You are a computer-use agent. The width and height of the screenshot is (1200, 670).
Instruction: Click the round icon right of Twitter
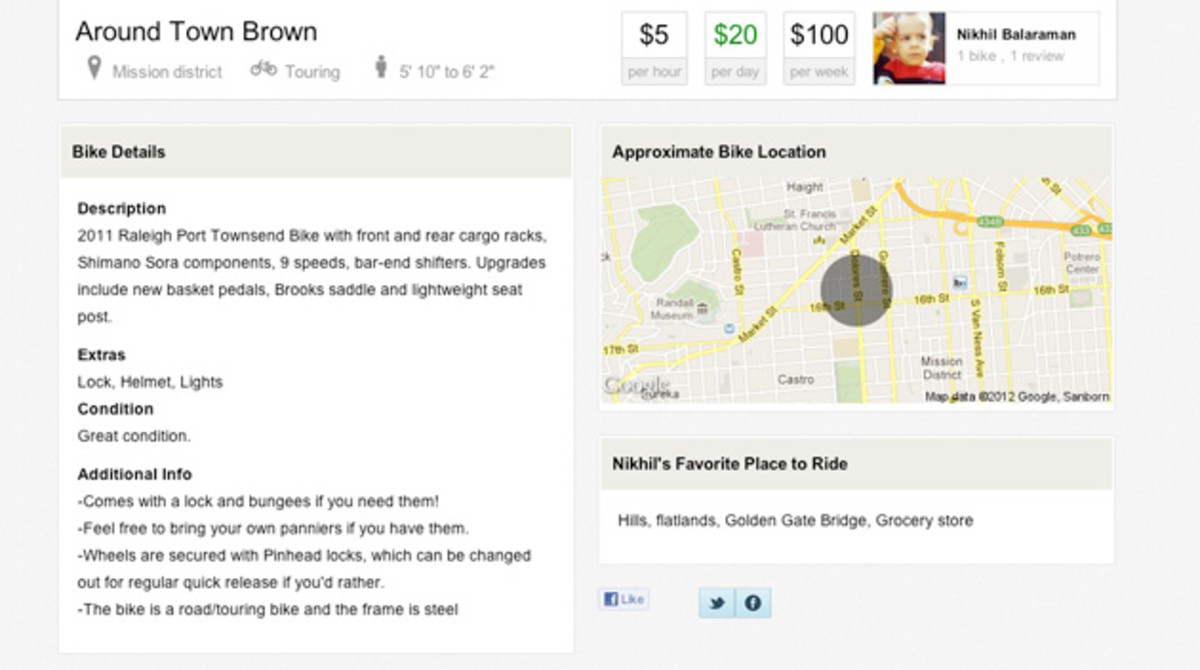pos(753,603)
